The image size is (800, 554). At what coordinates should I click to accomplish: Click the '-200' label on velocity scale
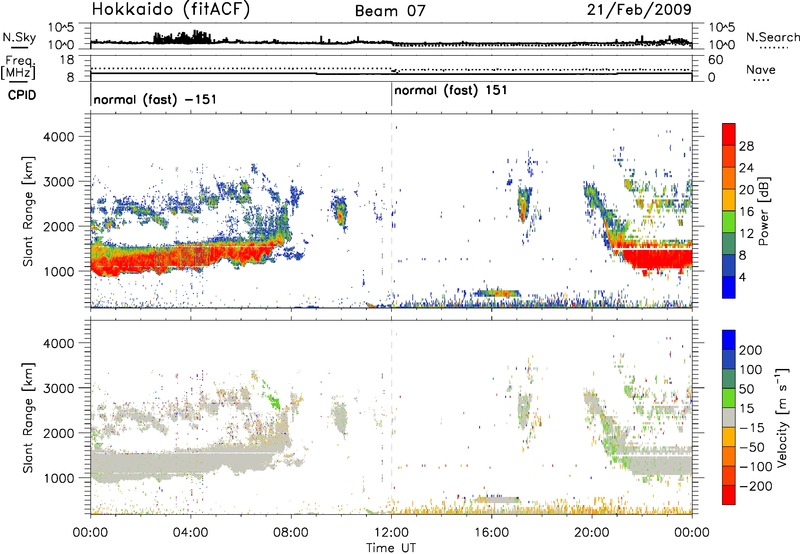tap(756, 486)
